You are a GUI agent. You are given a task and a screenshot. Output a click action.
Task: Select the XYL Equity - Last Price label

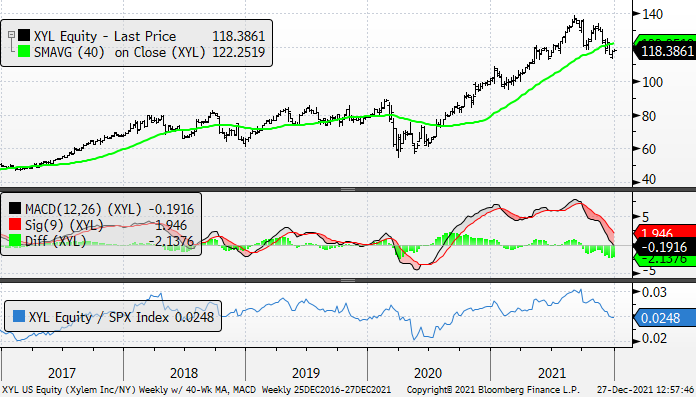105,36
